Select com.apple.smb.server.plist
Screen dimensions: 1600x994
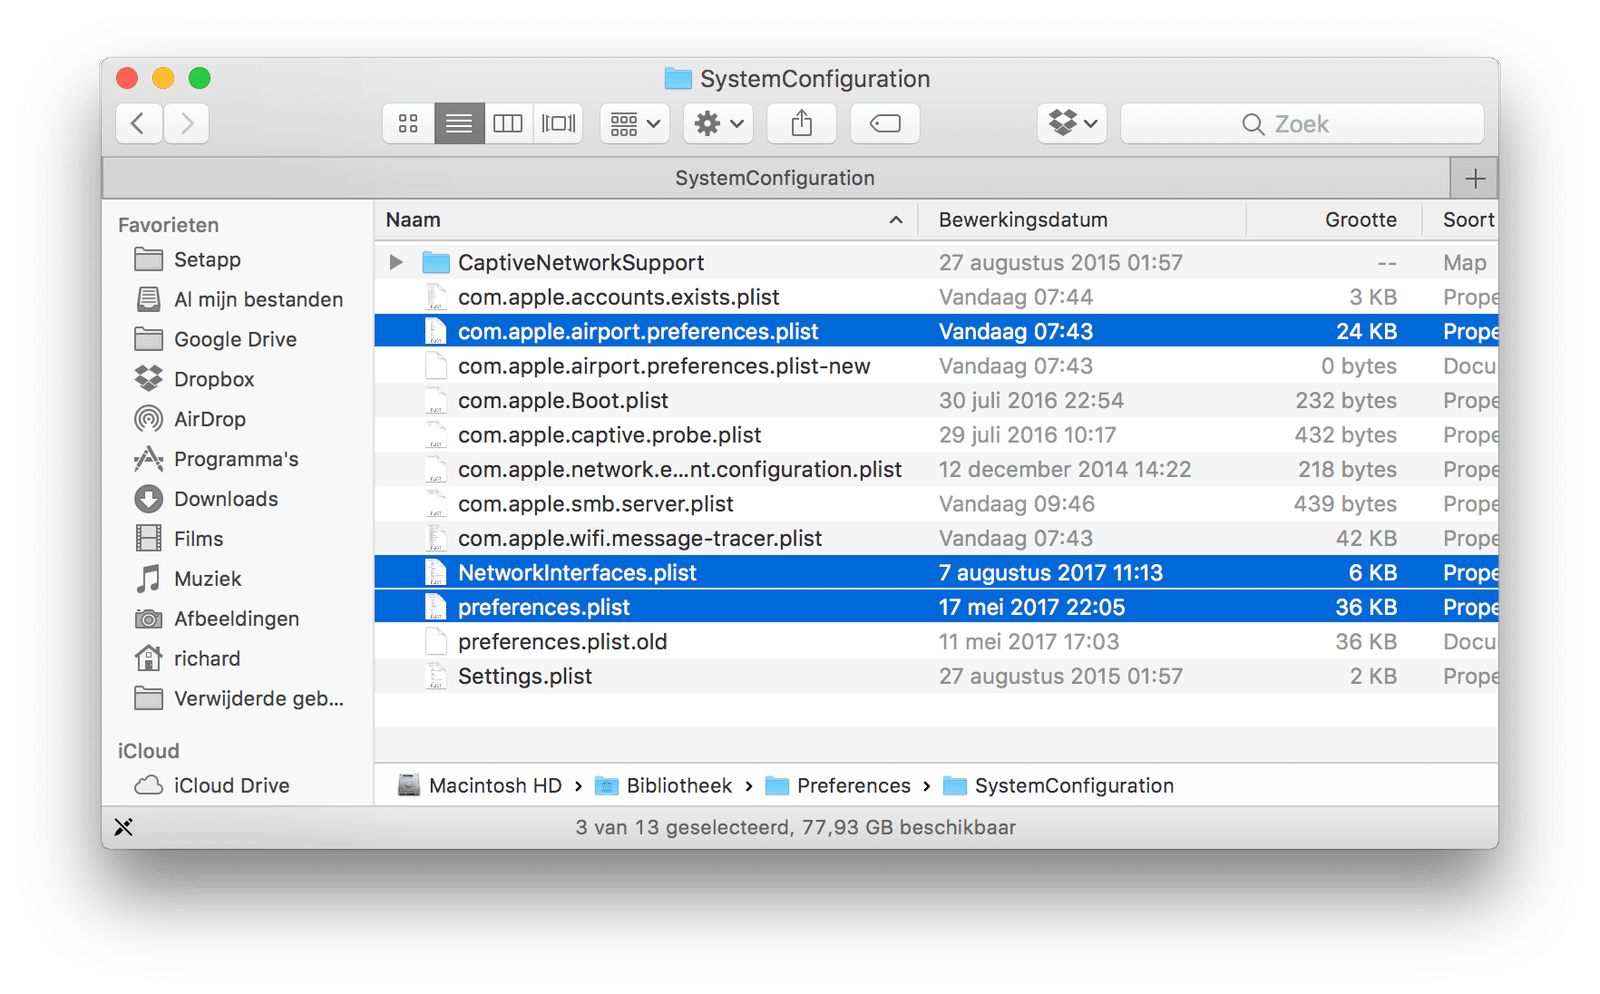pos(936,504)
